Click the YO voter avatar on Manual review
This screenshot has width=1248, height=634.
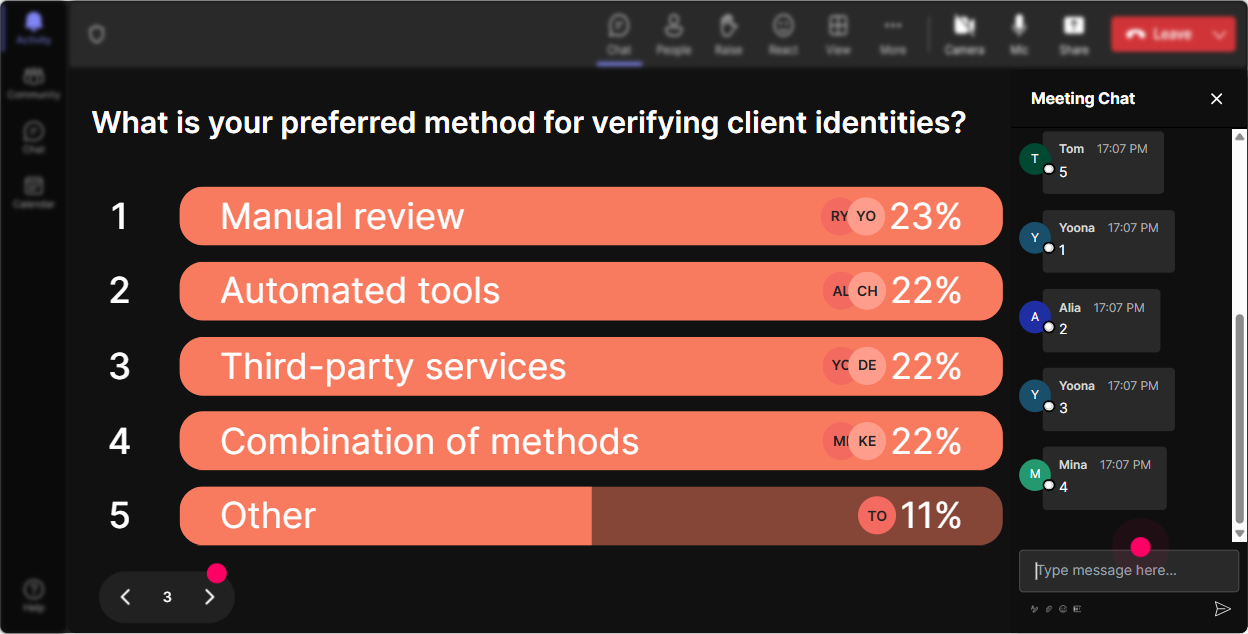pos(866,216)
